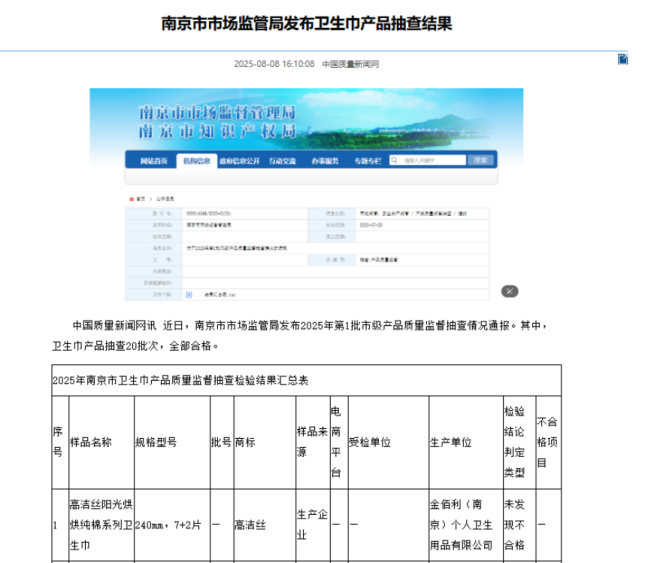Viewport: 645px width, 563px height.
Task: Click the 生产企业 source cell
Action: coord(312,525)
